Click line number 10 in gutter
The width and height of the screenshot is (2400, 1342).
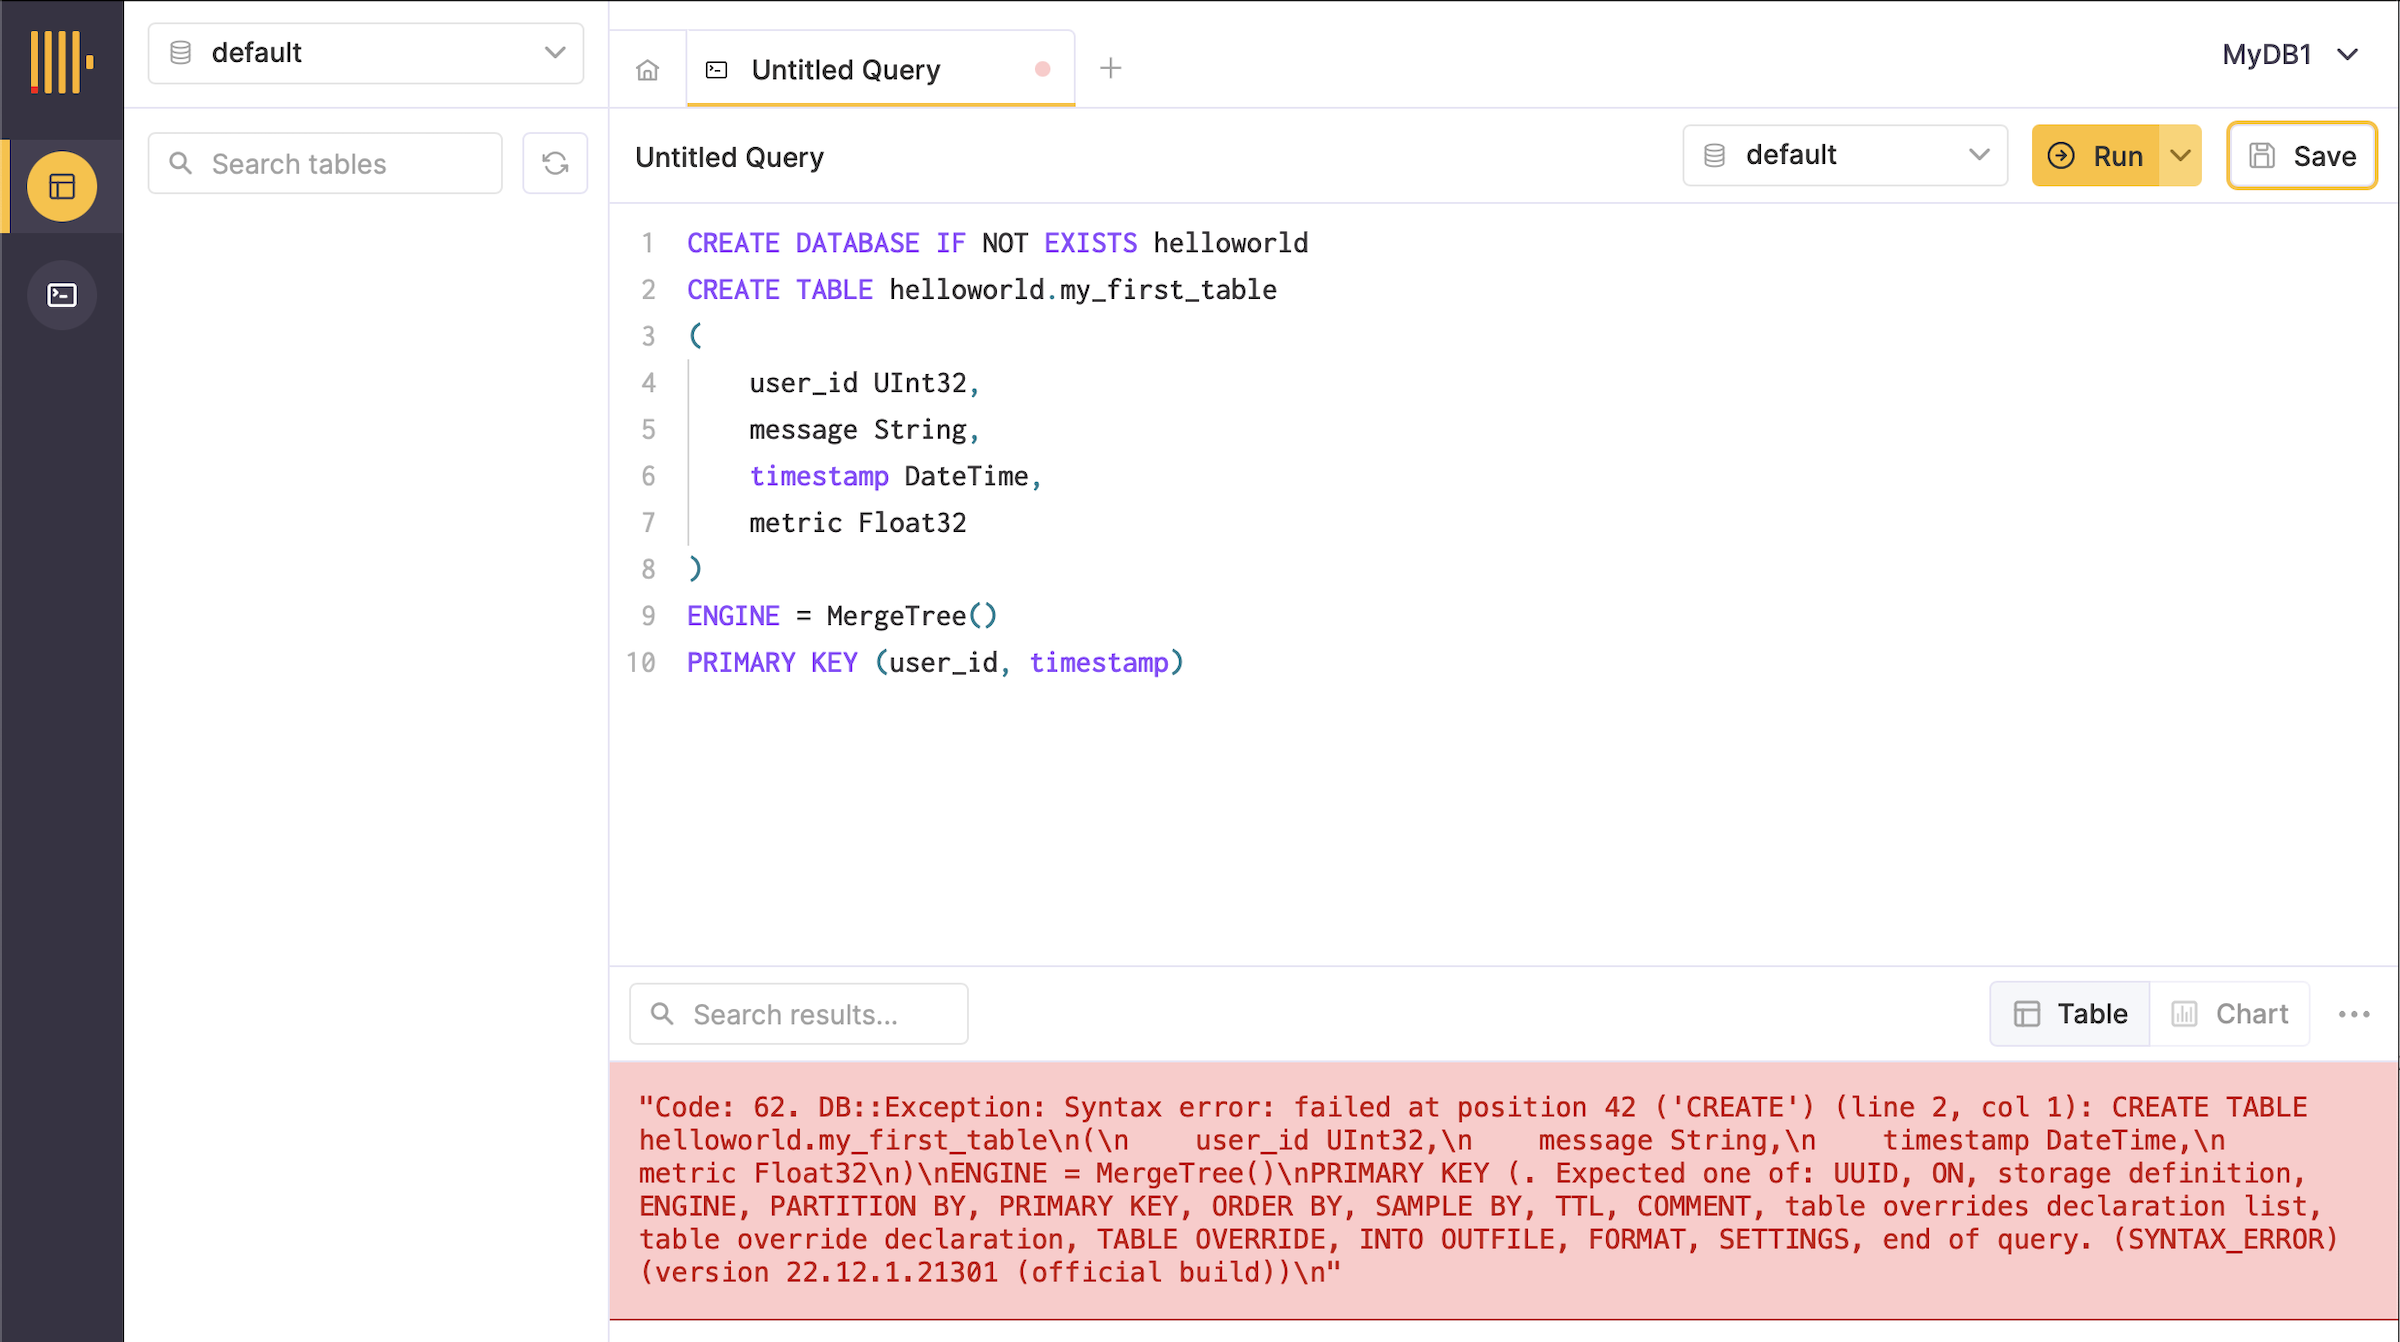[x=641, y=663]
